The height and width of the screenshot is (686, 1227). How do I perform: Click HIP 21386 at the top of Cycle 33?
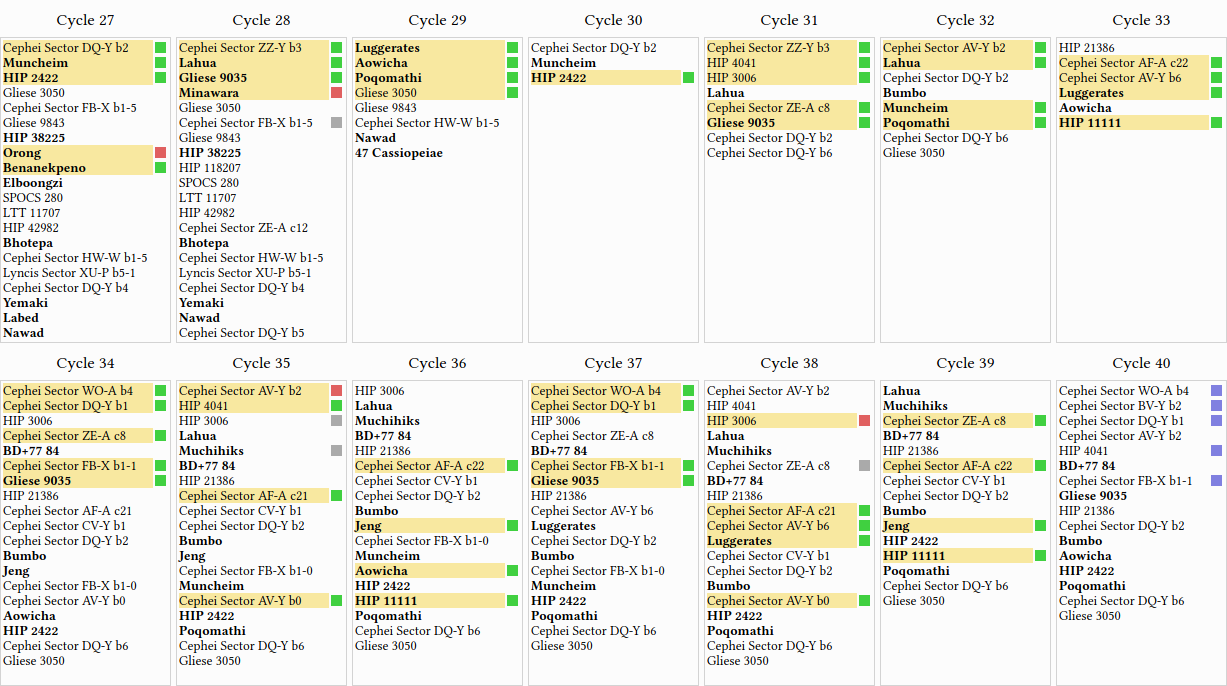coord(1087,48)
